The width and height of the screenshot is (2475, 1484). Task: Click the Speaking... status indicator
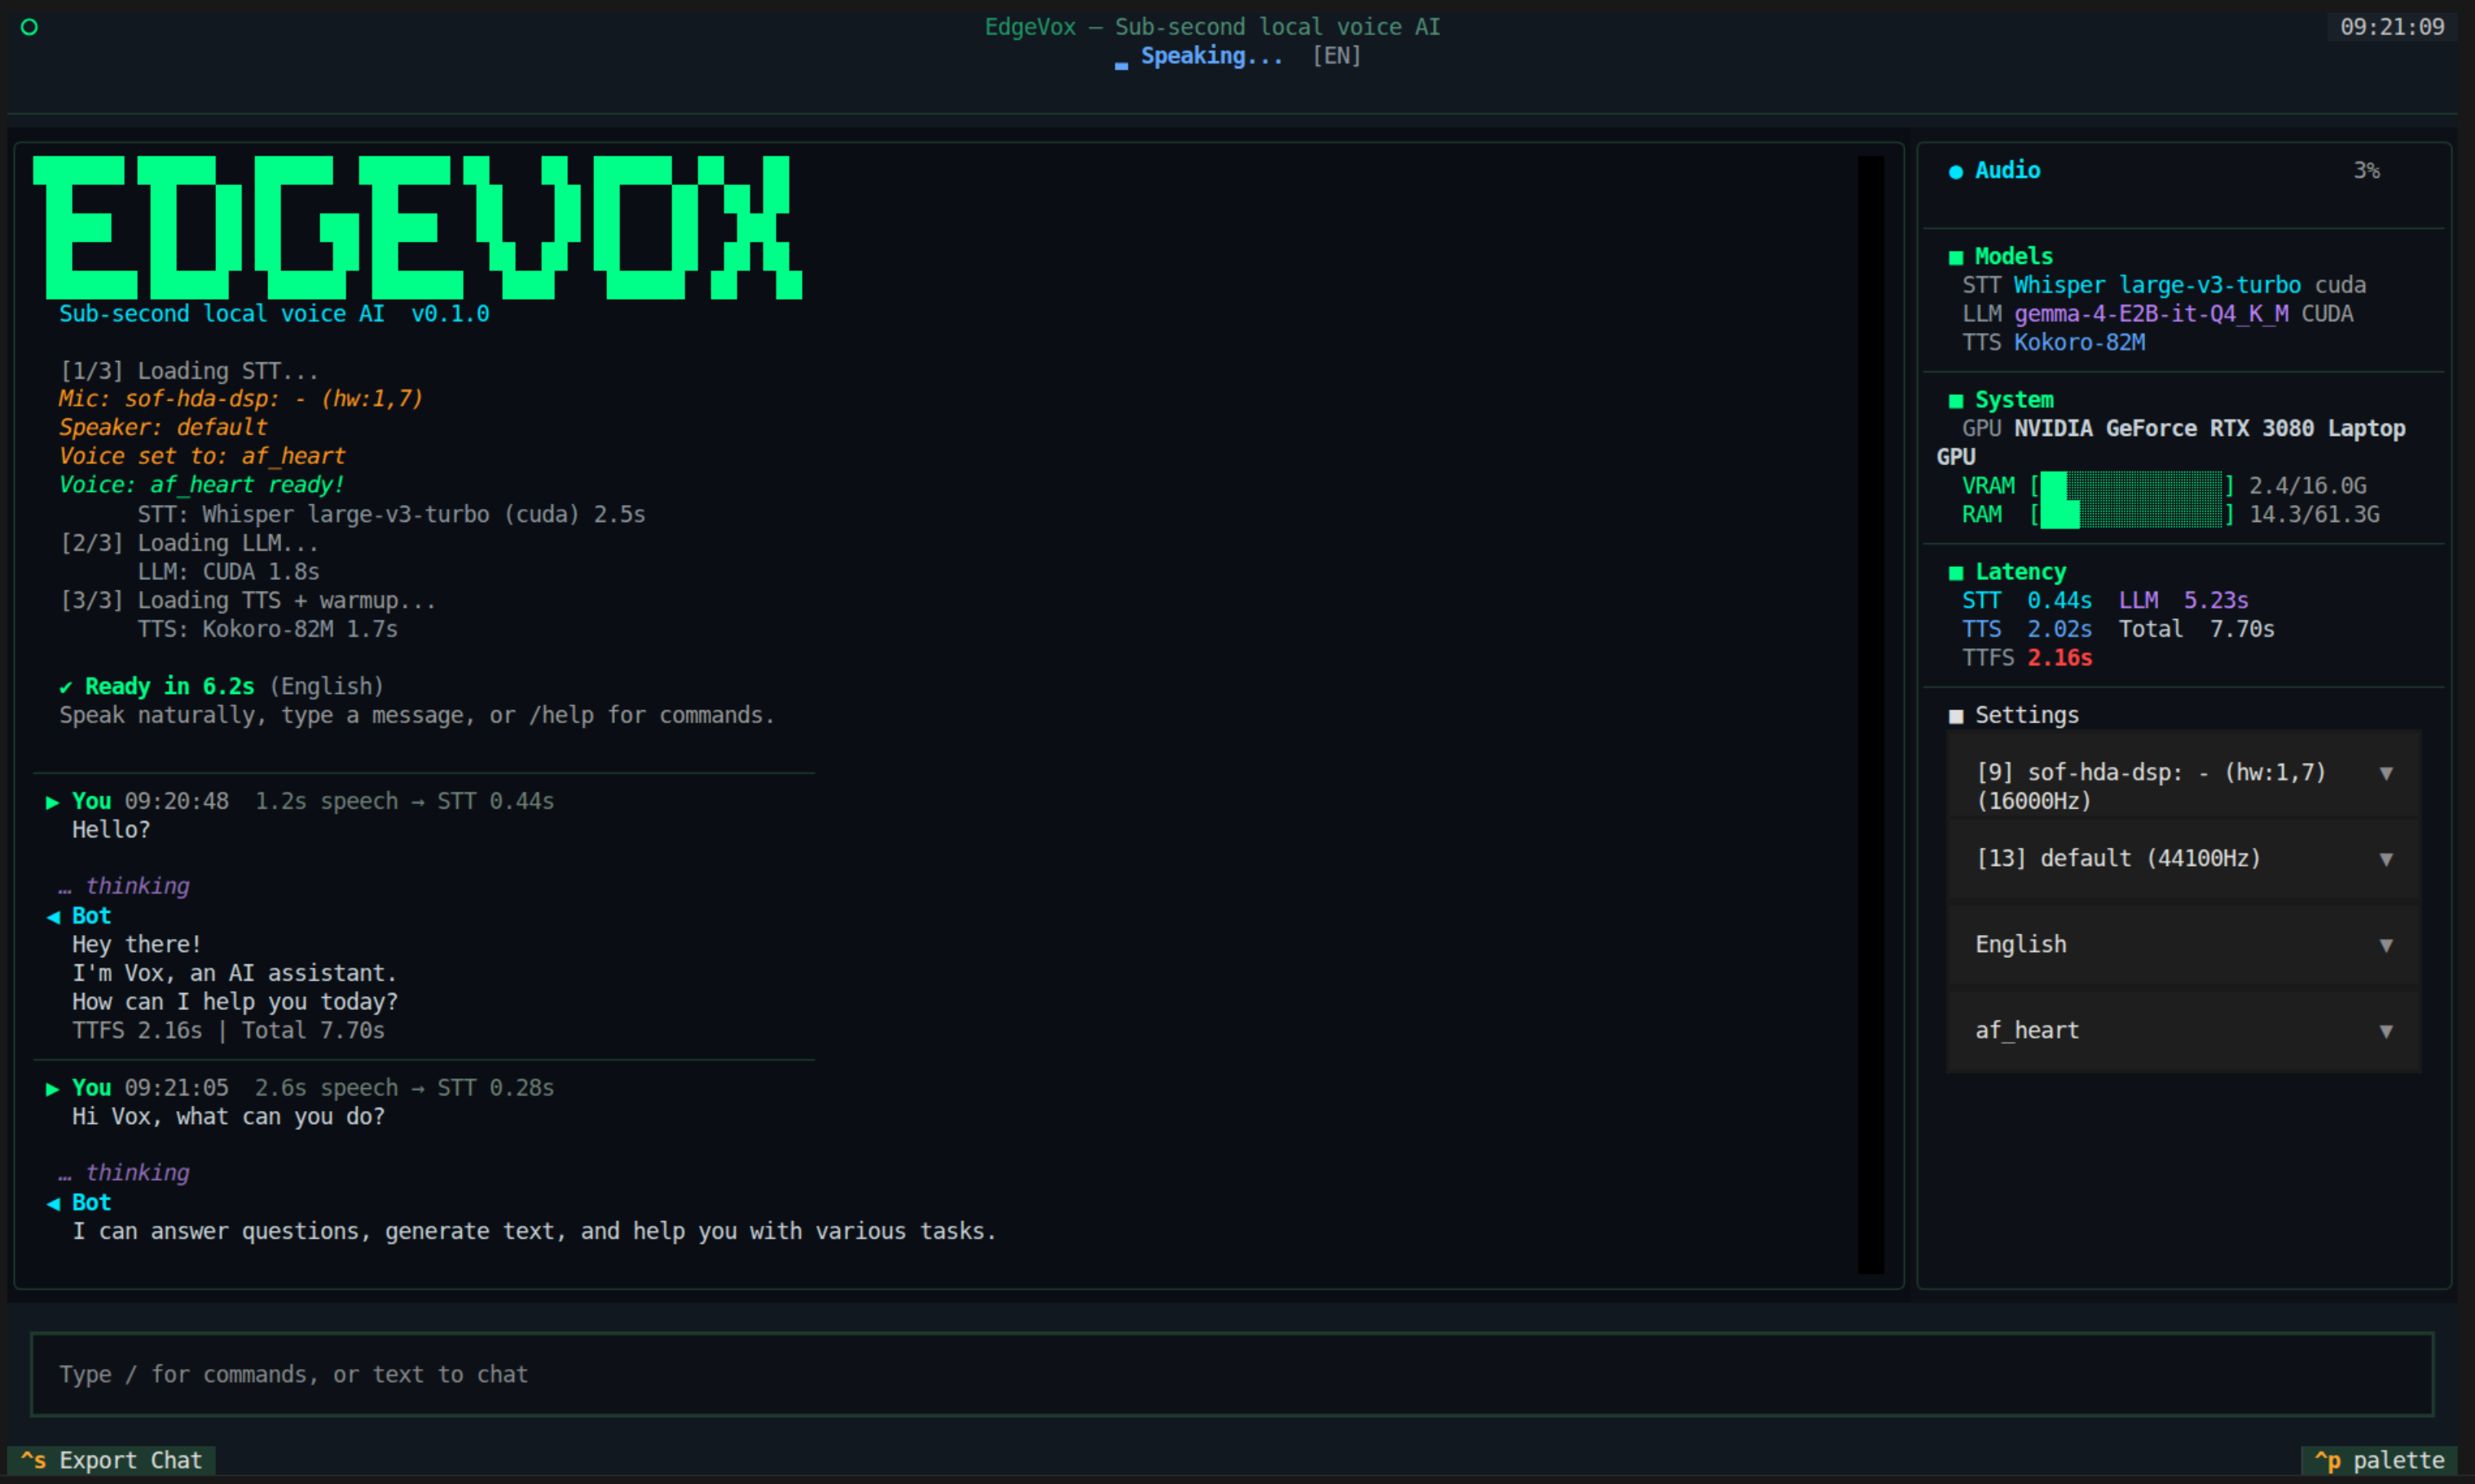click(1211, 56)
